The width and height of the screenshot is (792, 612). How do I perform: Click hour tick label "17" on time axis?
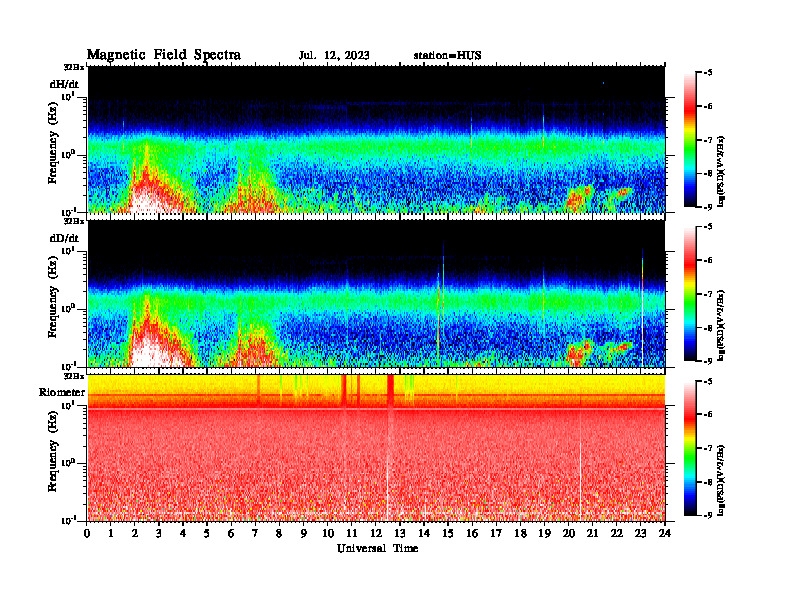496,533
